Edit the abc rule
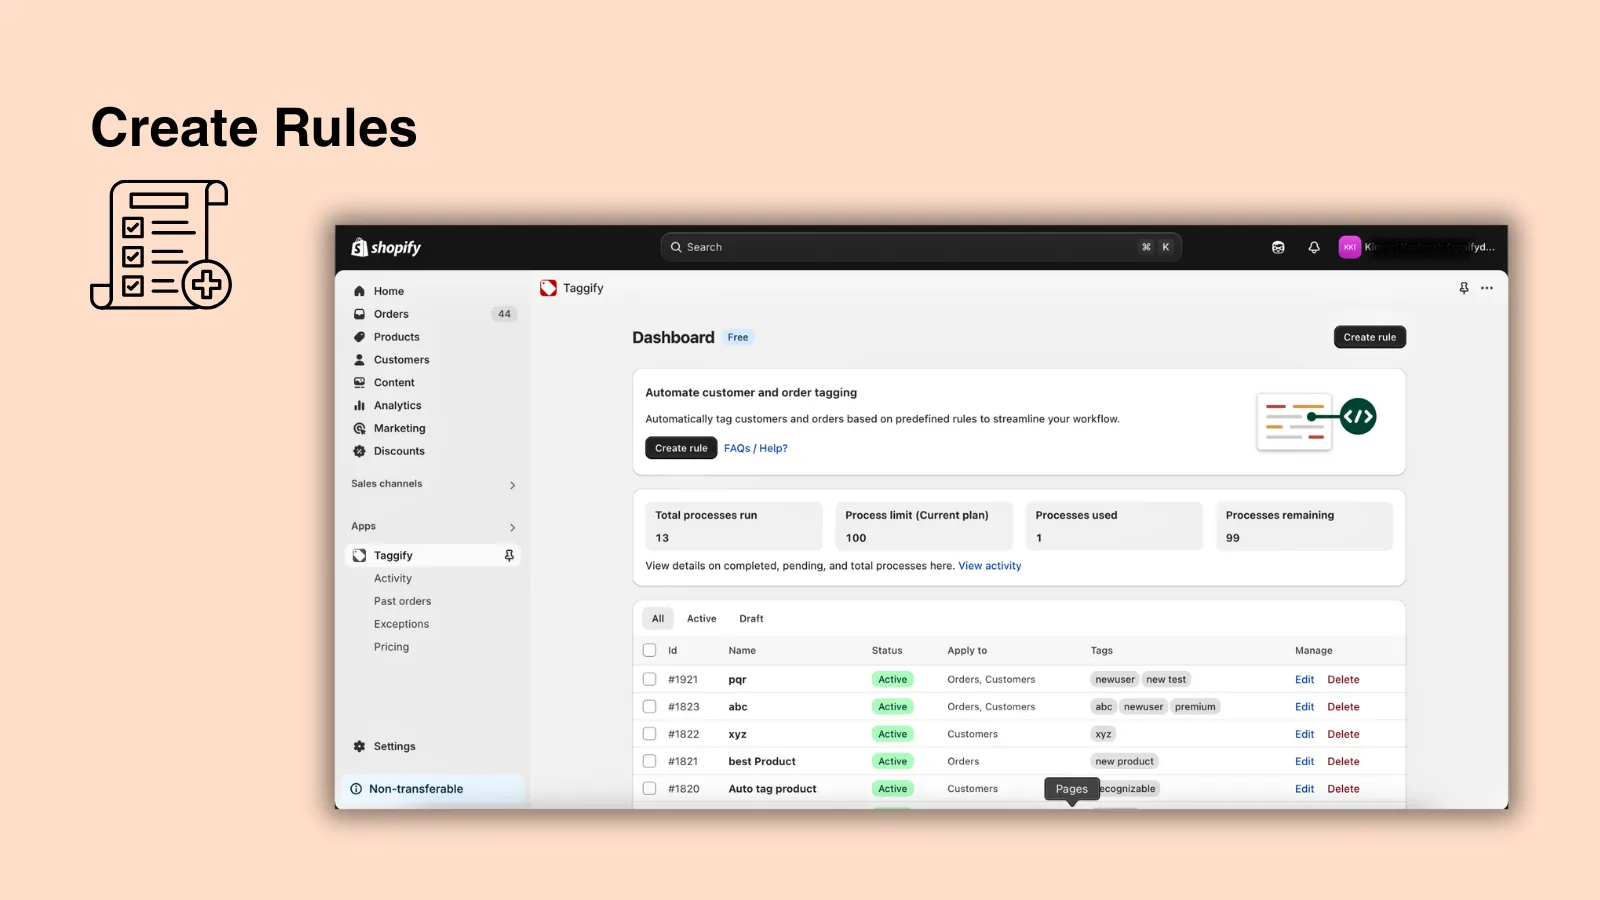The image size is (1600, 900). 1304,706
